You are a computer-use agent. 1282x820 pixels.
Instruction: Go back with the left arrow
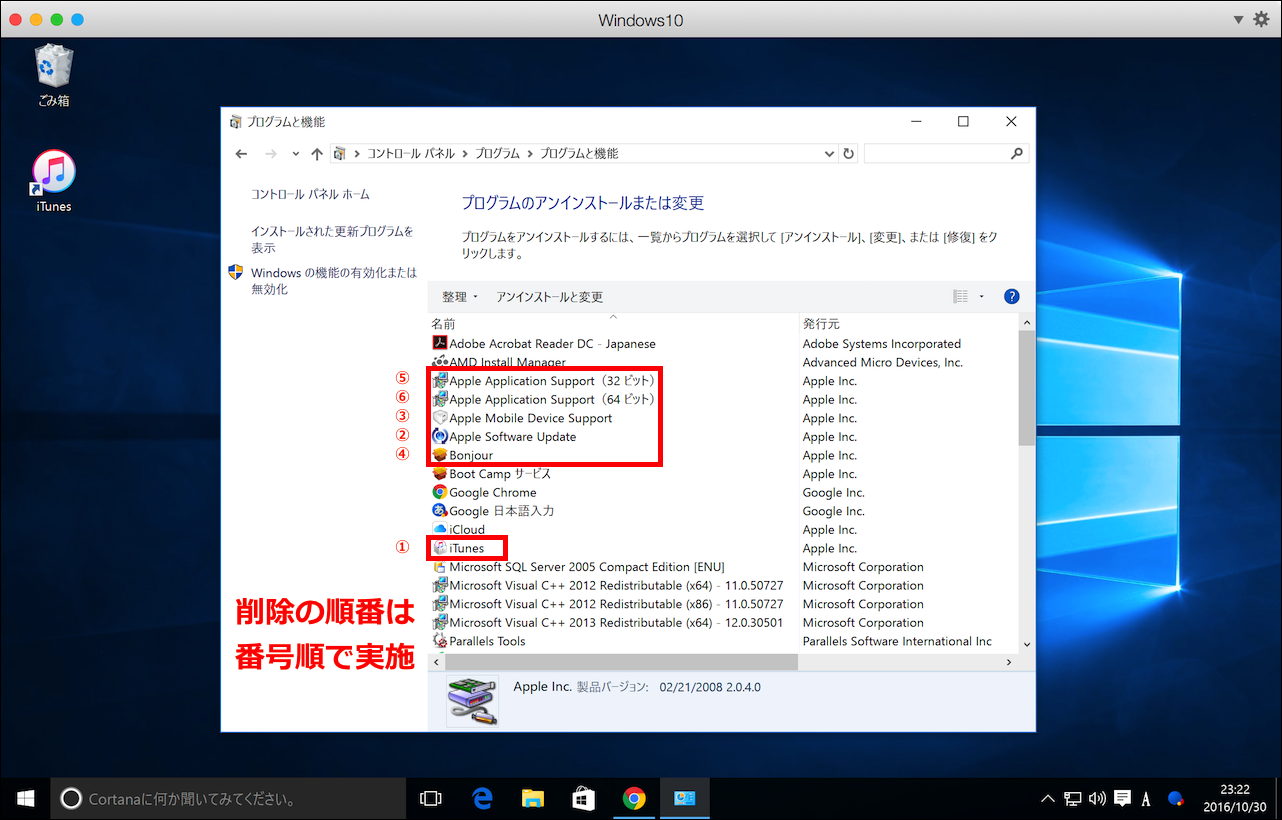tap(241, 153)
